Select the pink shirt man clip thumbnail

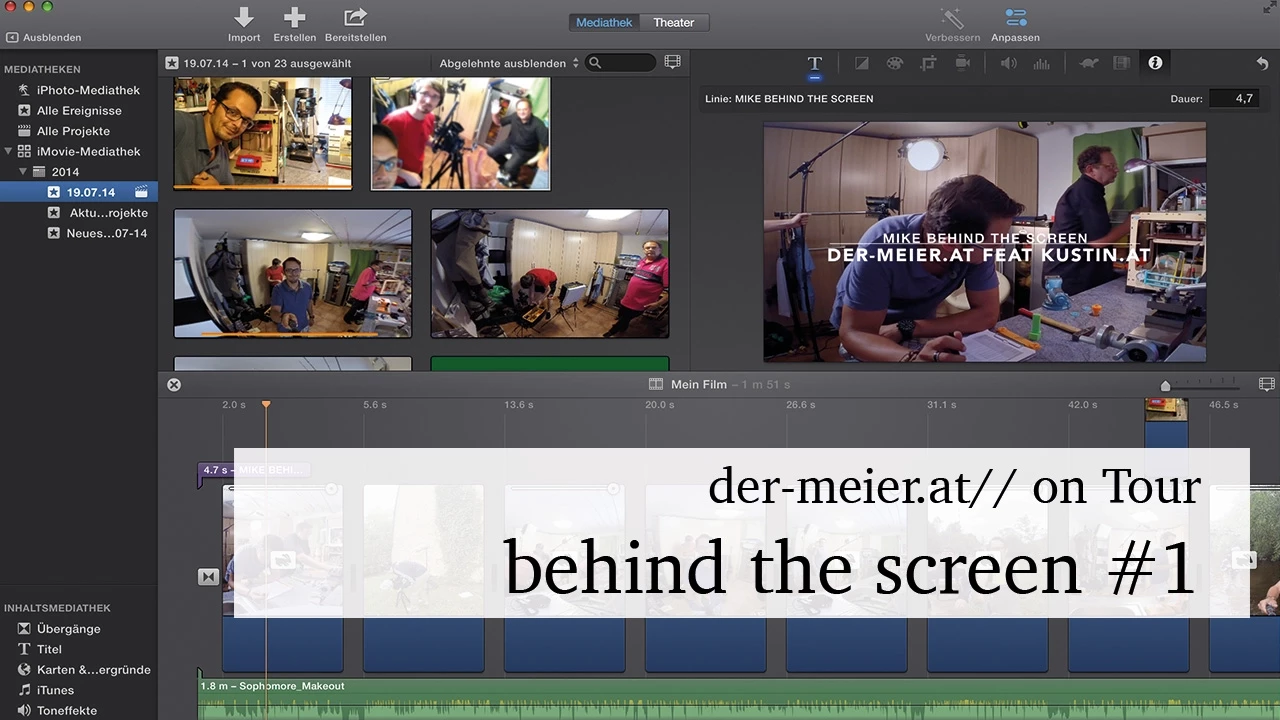click(550, 273)
